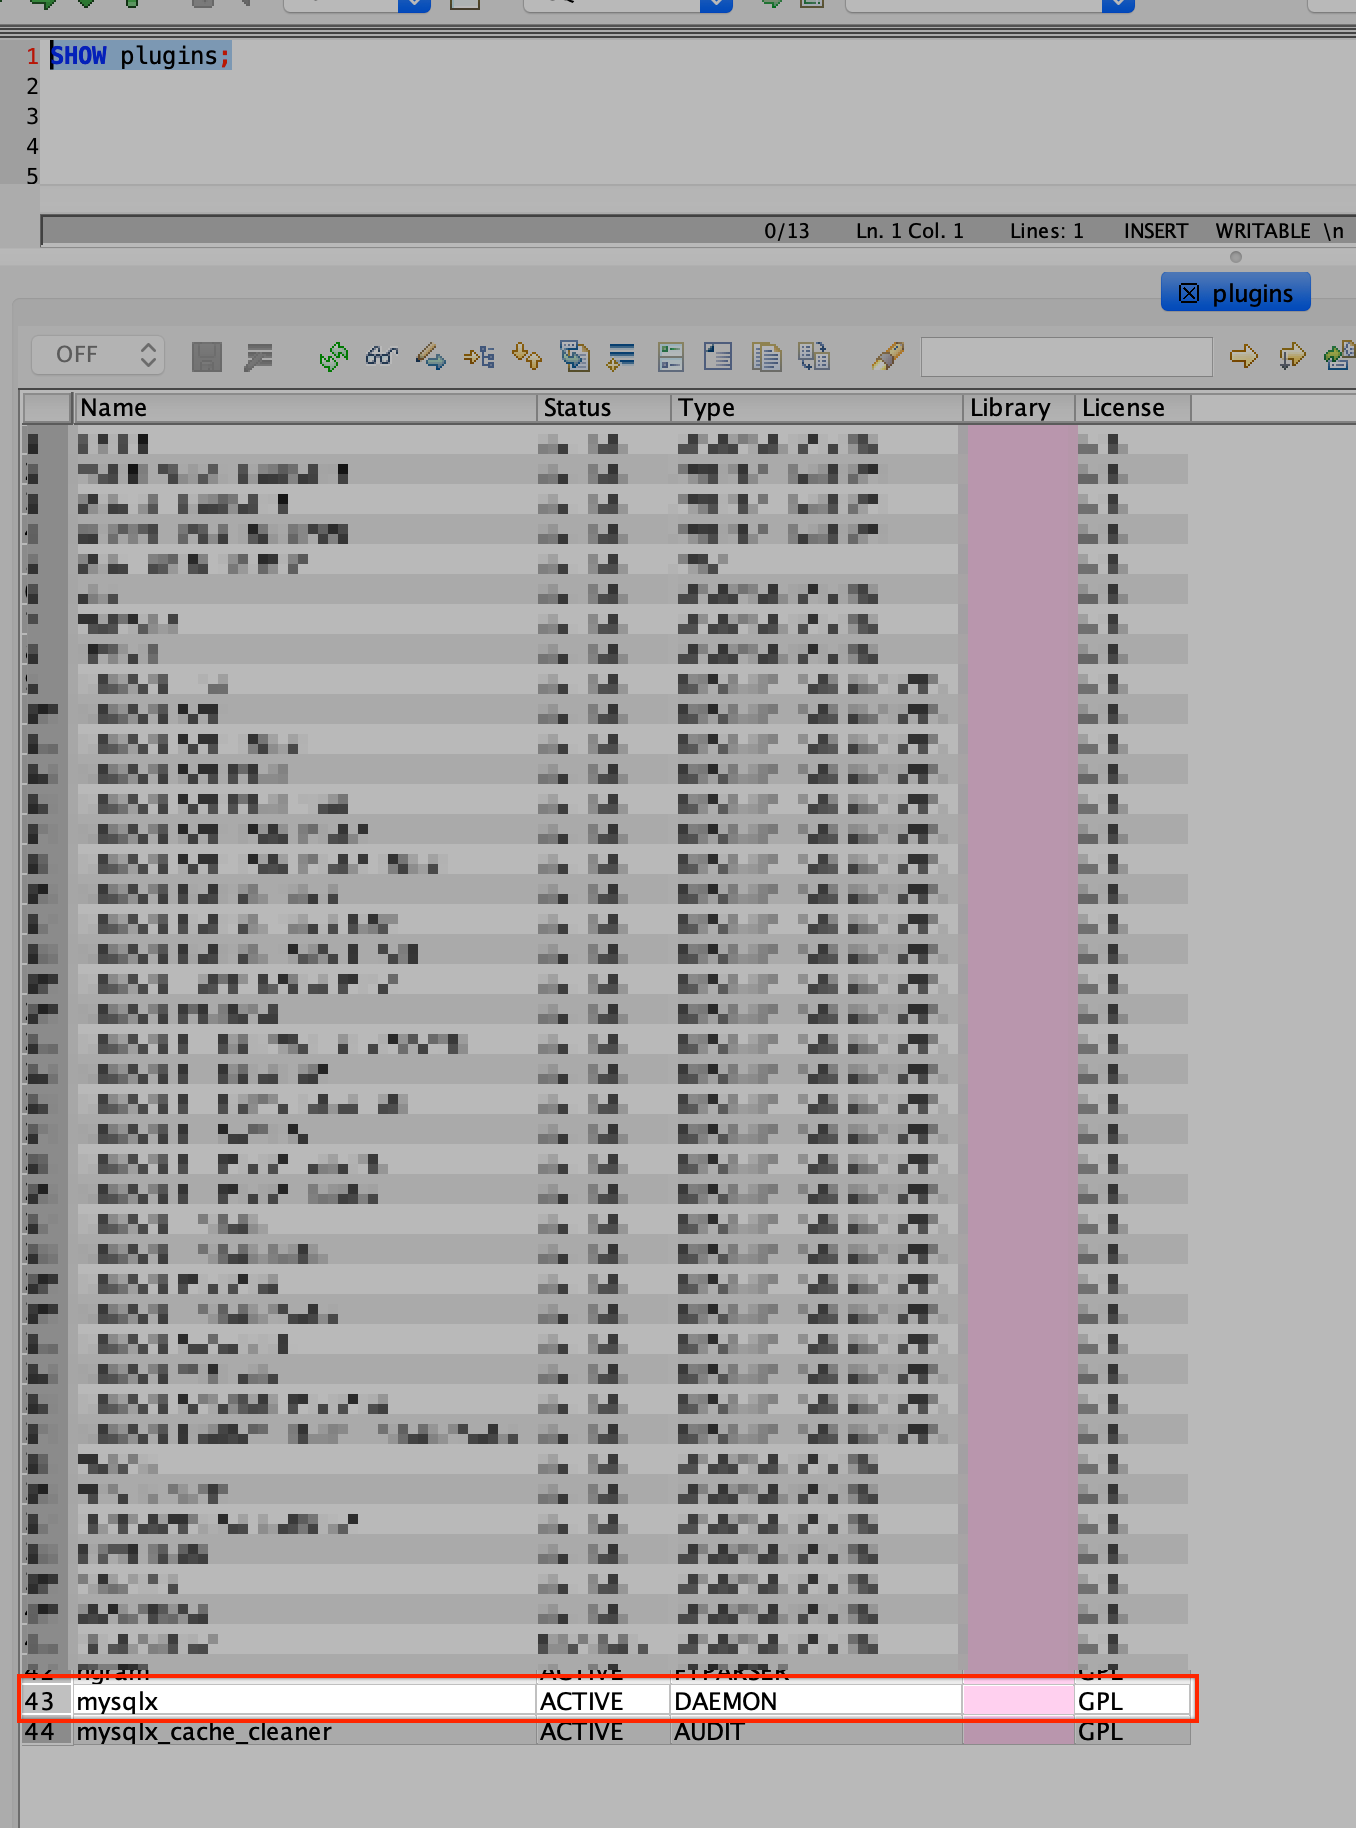Sort by the Name column header
Screen dimensions: 1356x1828
pyautogui.click(x=304, y=408)
